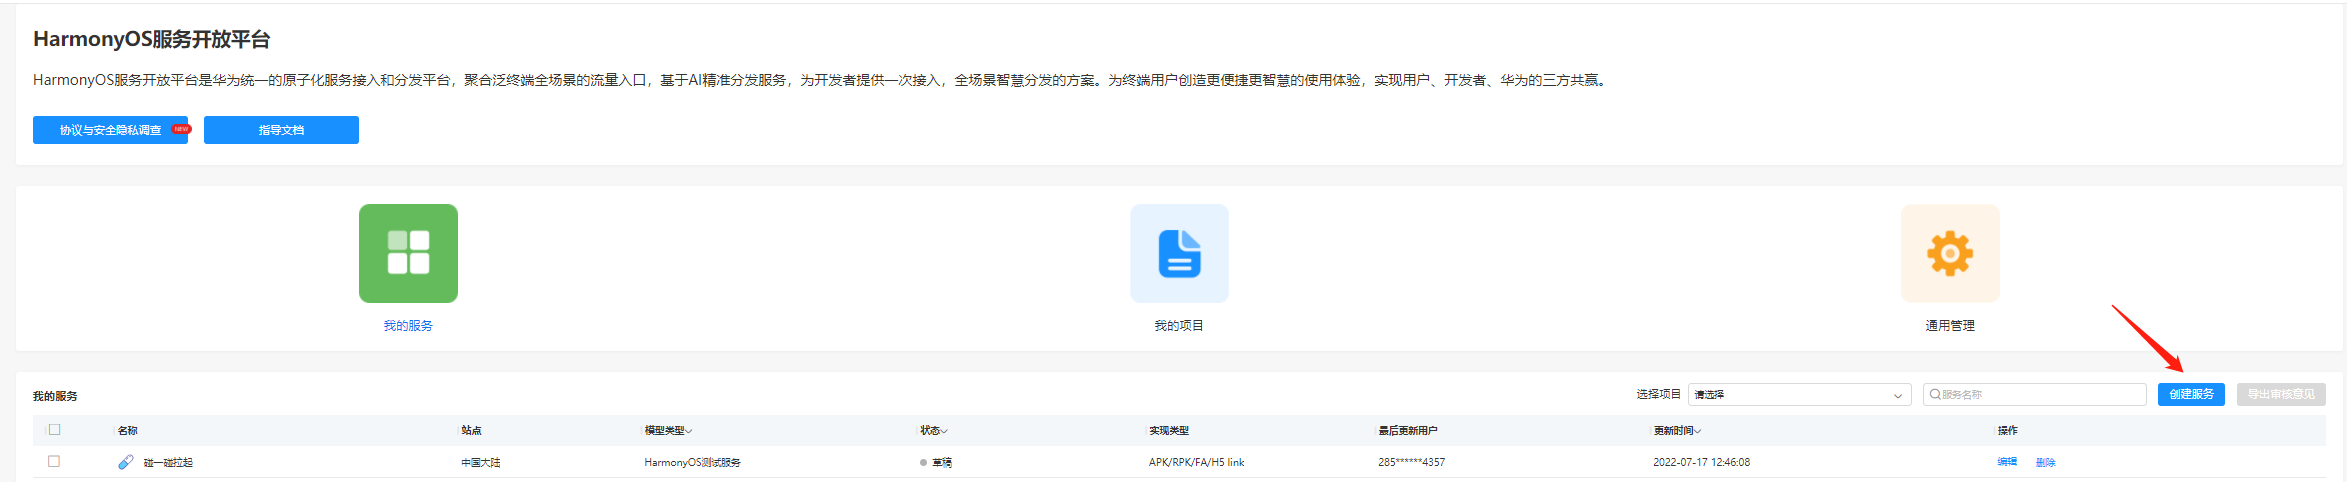This screenshot has width=2347, height=482.
Task: Sort by the 更新时间 column arrow
Action: click(x=1697, y=431)
